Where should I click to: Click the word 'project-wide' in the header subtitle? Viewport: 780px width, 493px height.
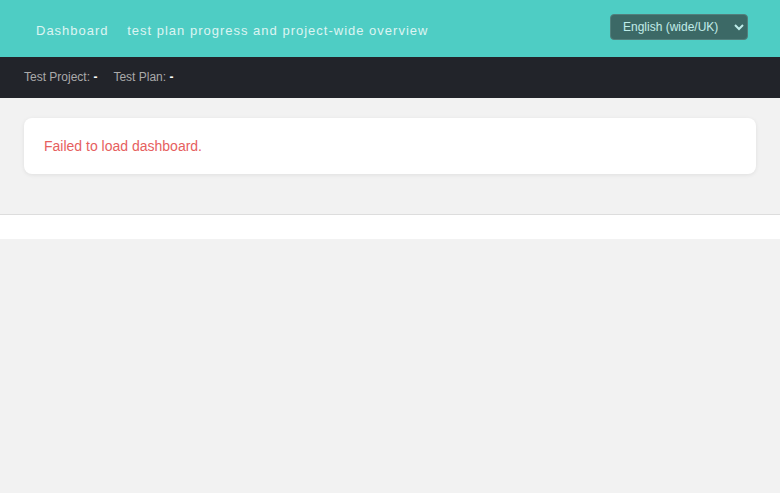tap(323, 31)
